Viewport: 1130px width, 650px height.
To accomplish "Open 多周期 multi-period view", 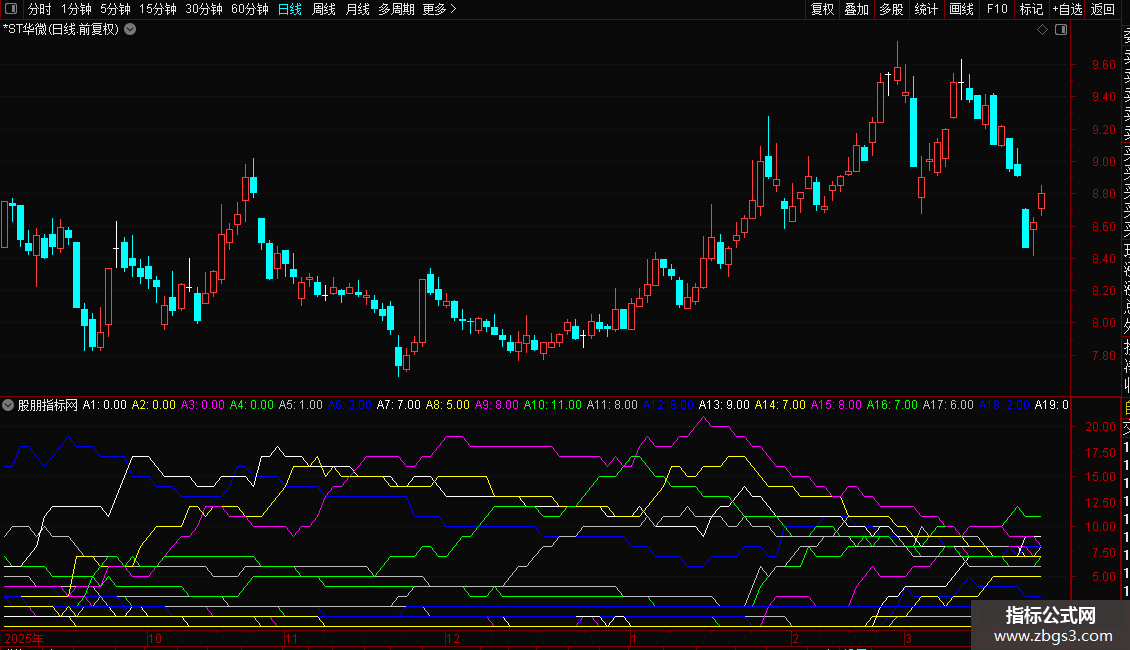I will (396, 10).
